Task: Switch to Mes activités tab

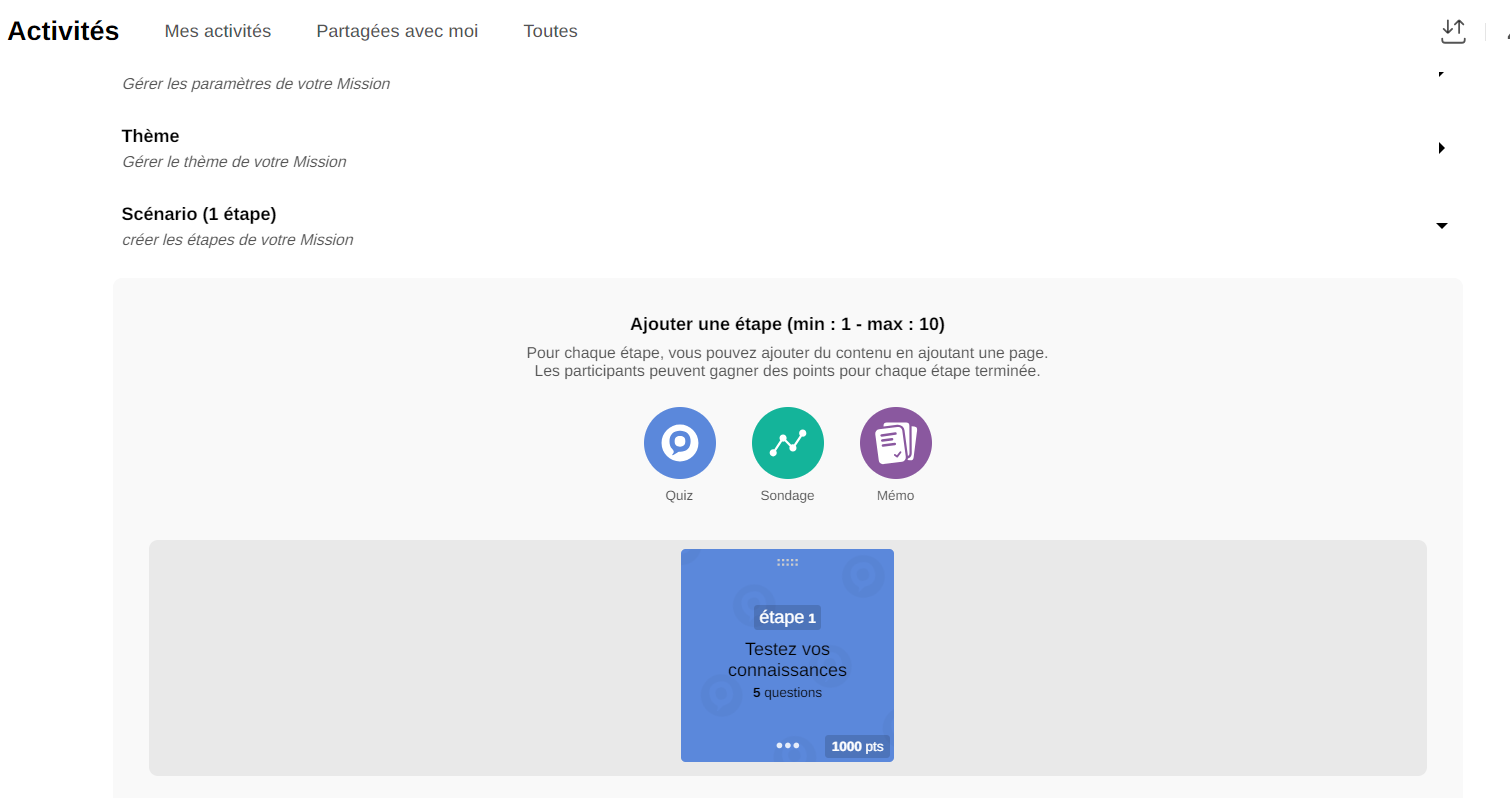Action: [x=218, y=31]
